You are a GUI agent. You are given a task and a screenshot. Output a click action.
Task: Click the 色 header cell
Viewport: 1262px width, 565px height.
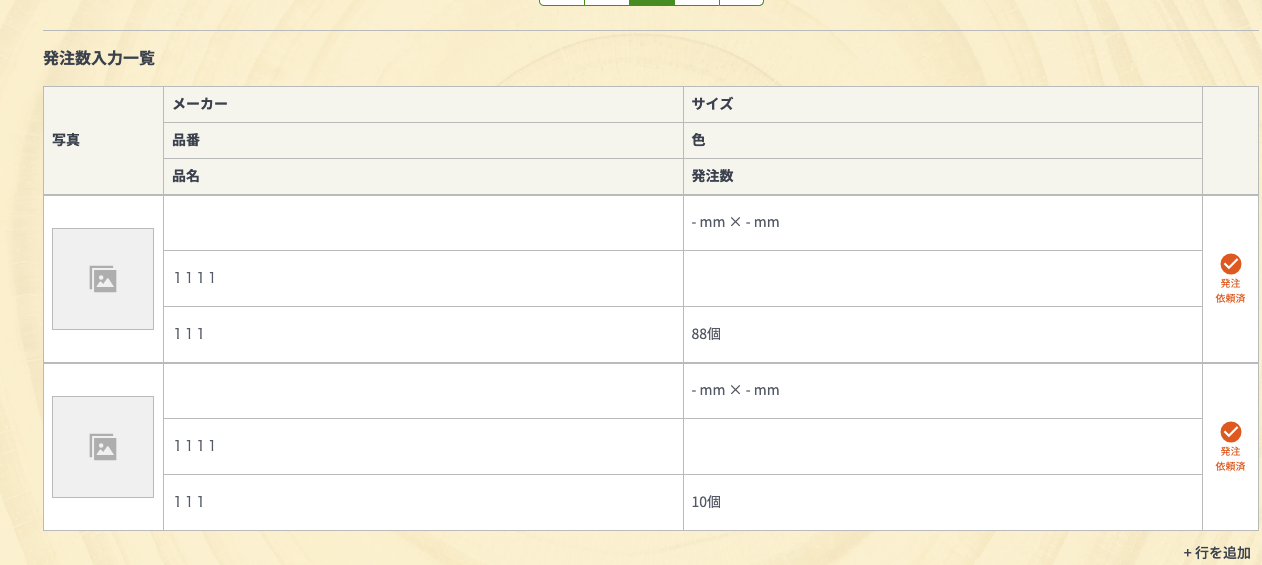pyautogui.click(x=943, y=140)
